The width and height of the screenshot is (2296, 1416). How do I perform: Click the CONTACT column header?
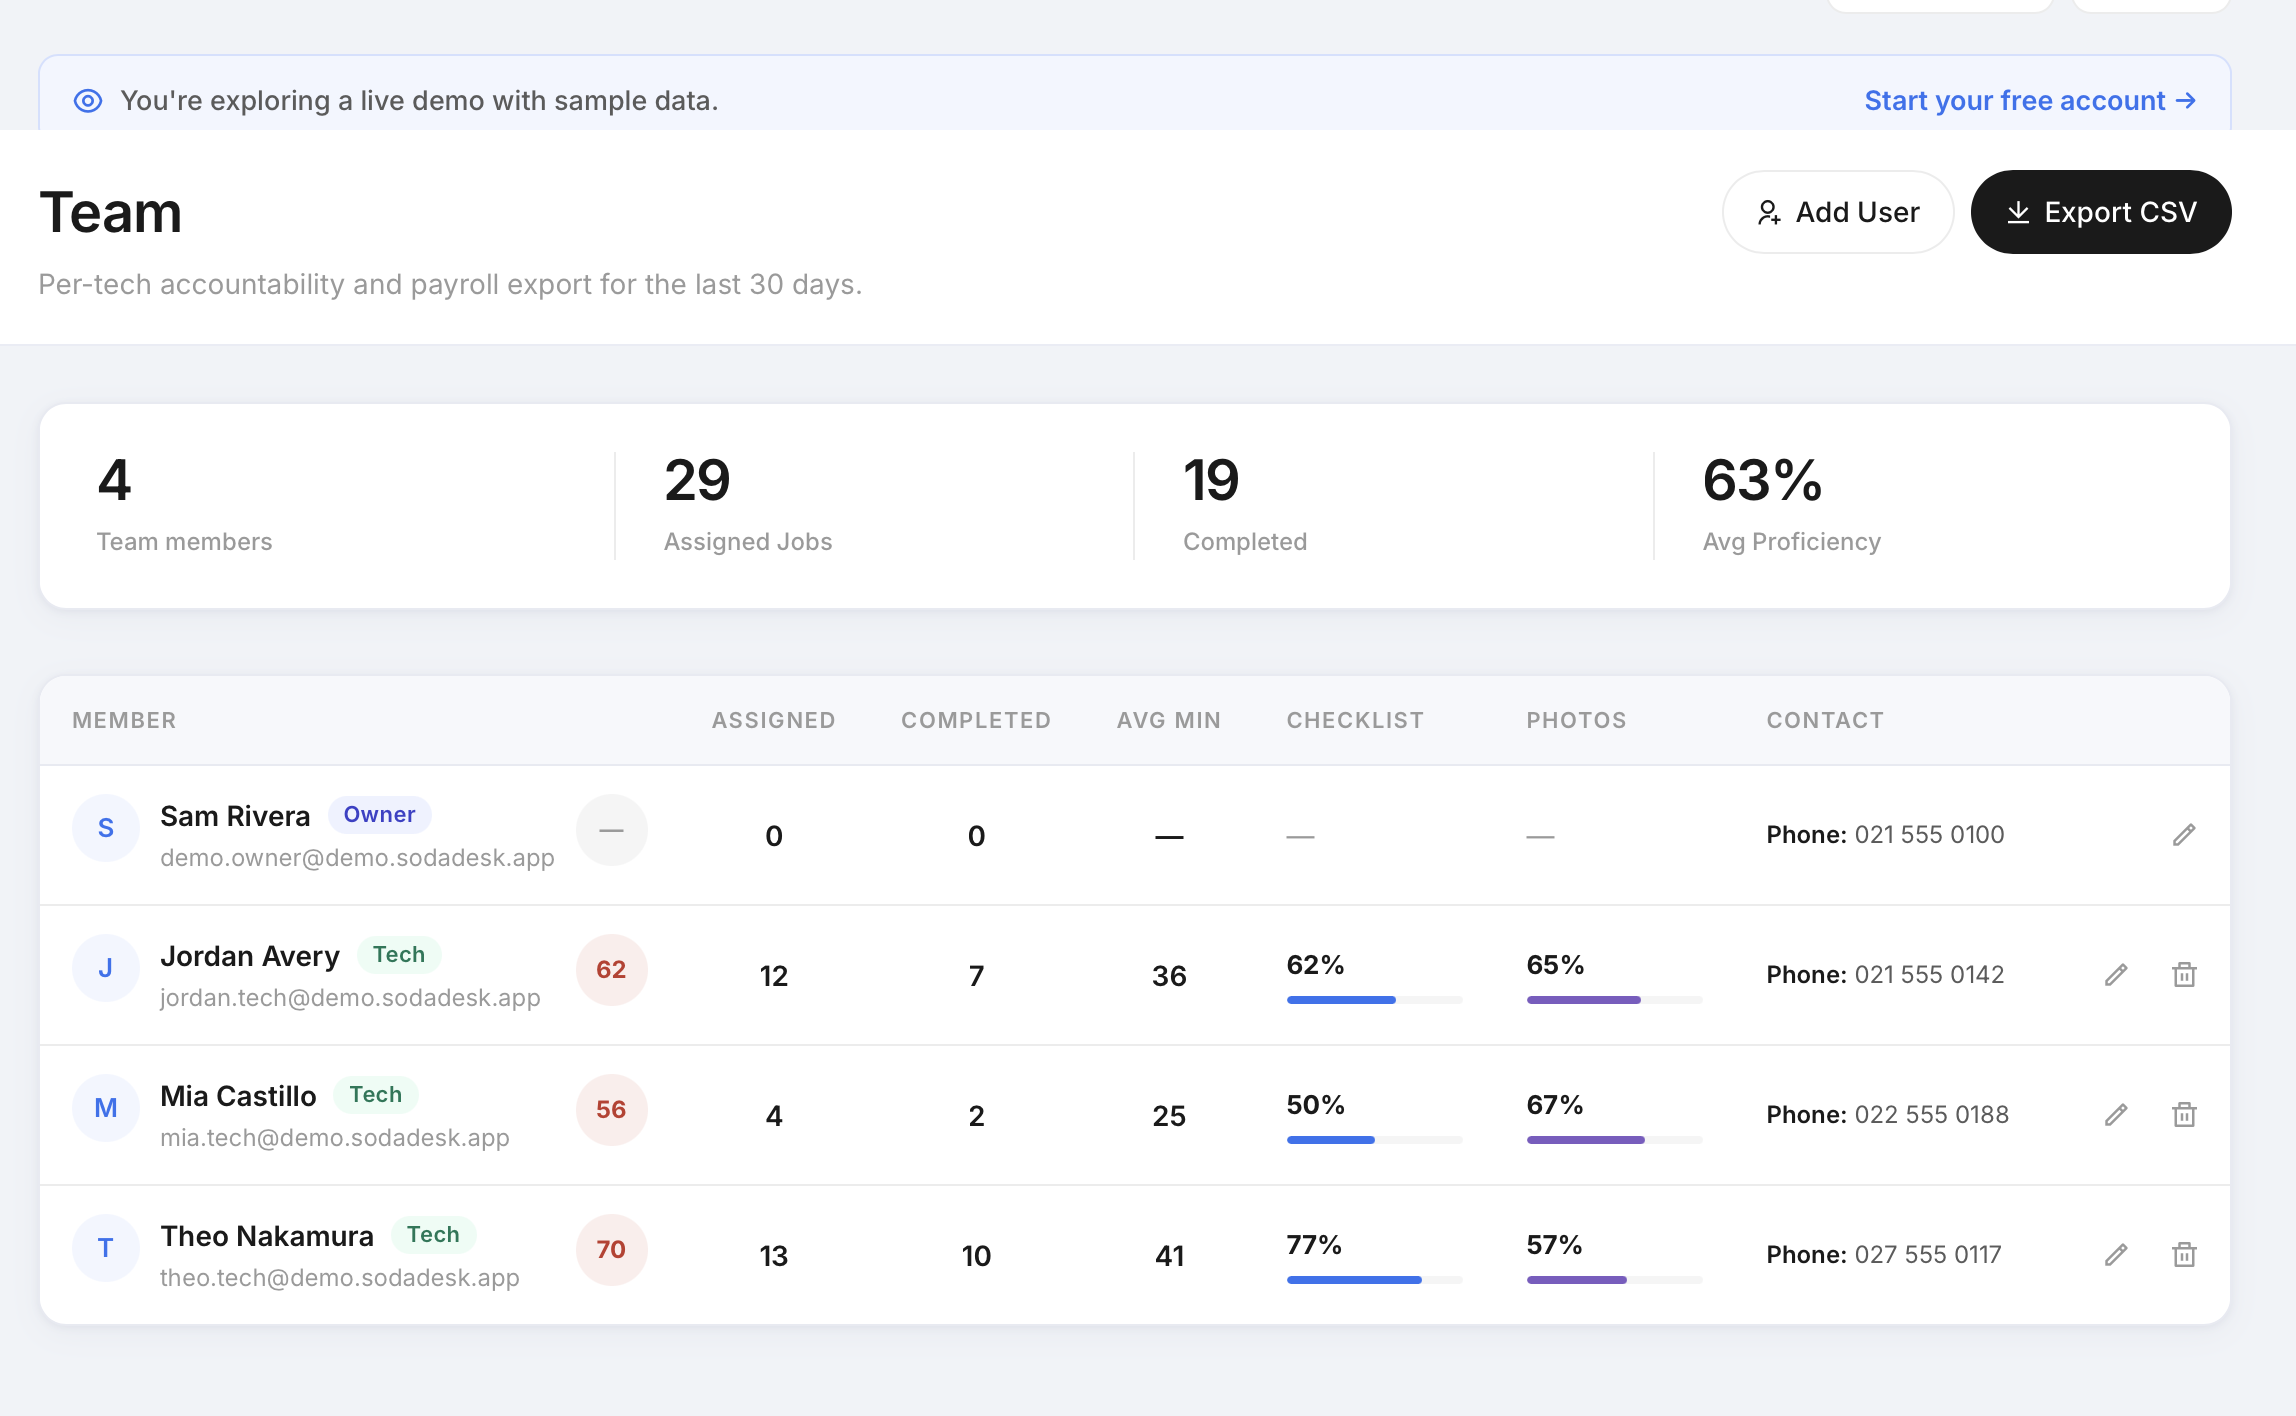tap(1825, 720)
